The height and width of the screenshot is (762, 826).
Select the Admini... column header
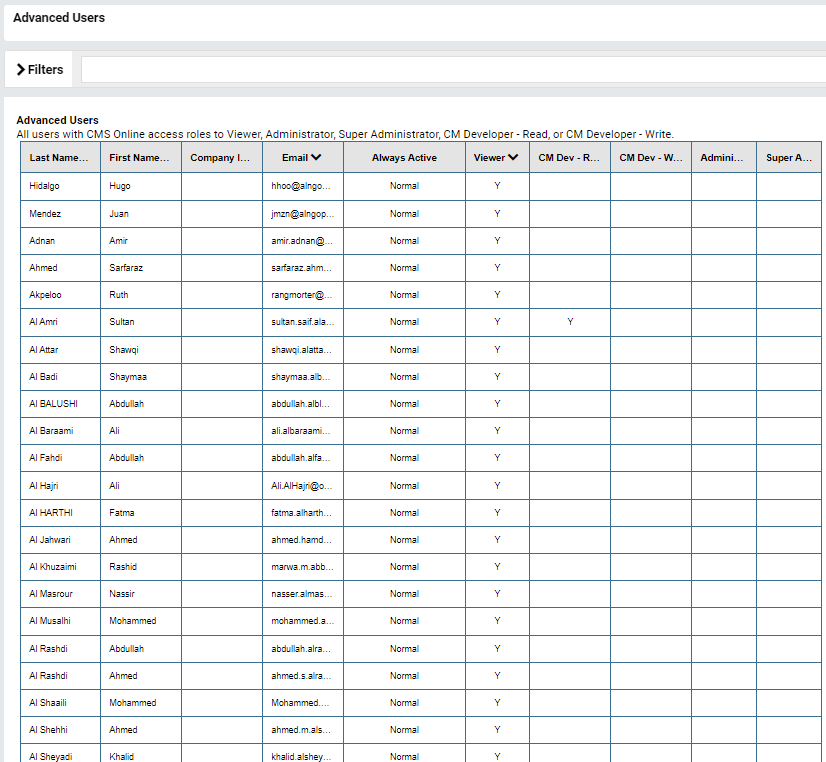(x=722, y=157)
